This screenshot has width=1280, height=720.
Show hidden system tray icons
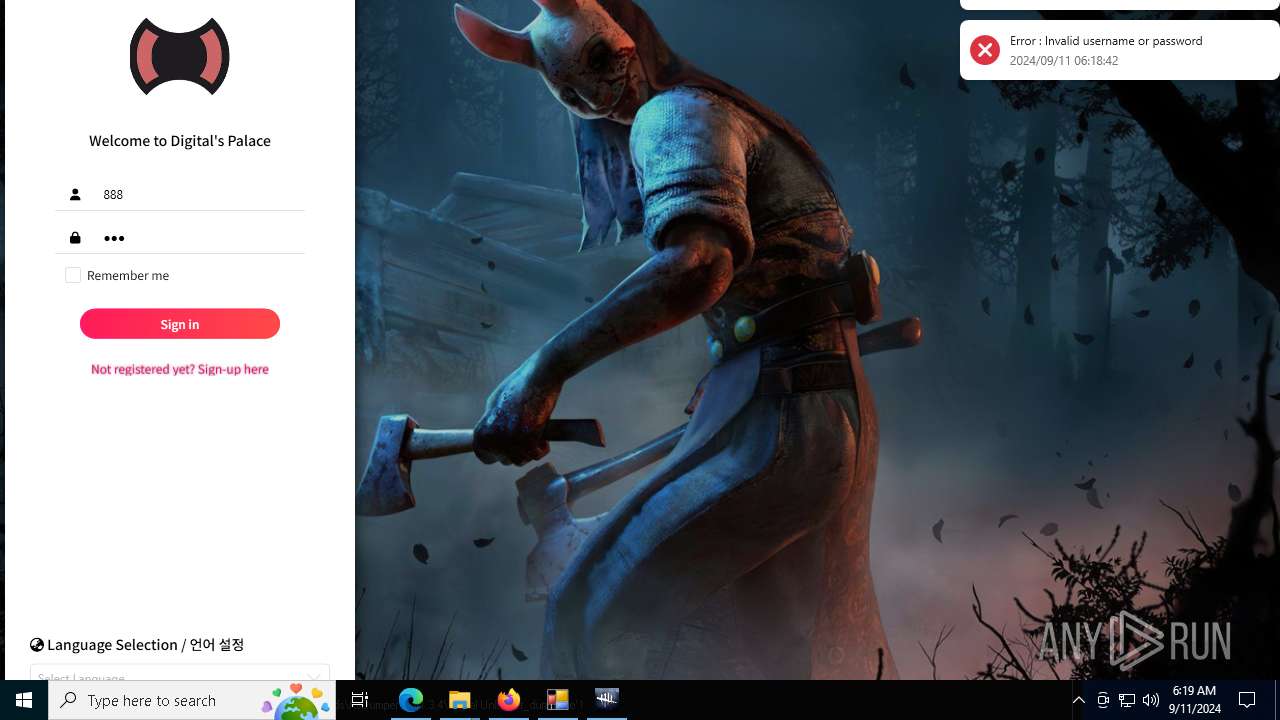[x=1078, y=700]
